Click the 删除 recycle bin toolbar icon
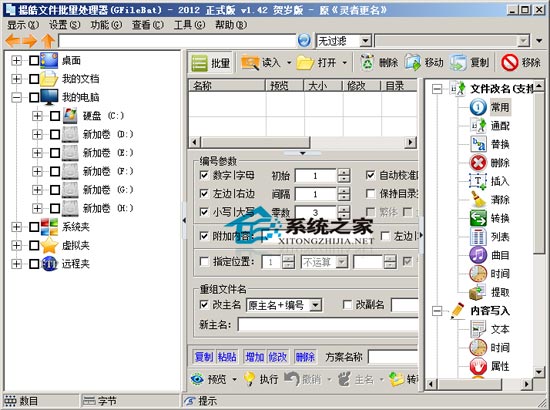 click(367, 63)
